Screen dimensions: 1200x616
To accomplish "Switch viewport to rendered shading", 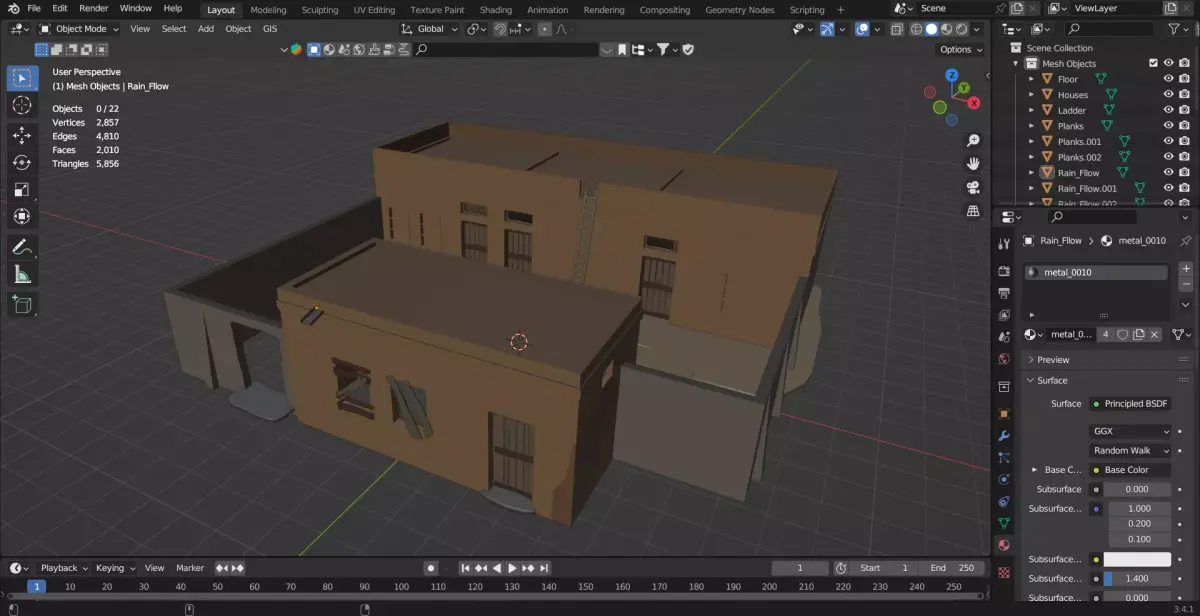I will click(x=961, y=29).
